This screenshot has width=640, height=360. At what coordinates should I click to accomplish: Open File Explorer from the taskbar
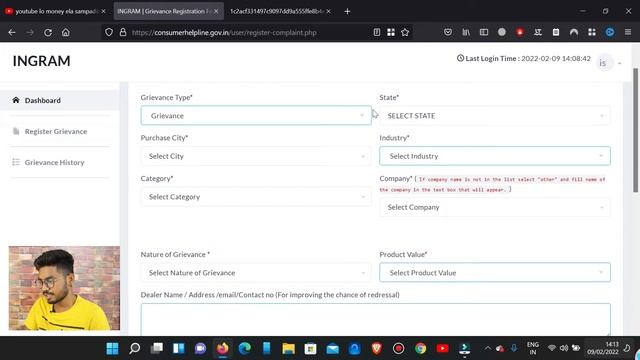289,348
